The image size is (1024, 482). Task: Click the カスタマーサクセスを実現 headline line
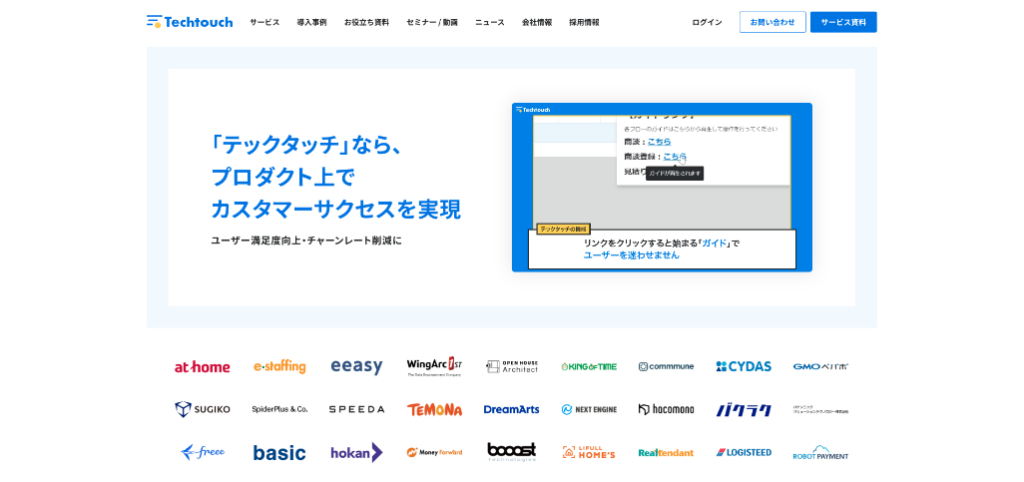[336, 210]
